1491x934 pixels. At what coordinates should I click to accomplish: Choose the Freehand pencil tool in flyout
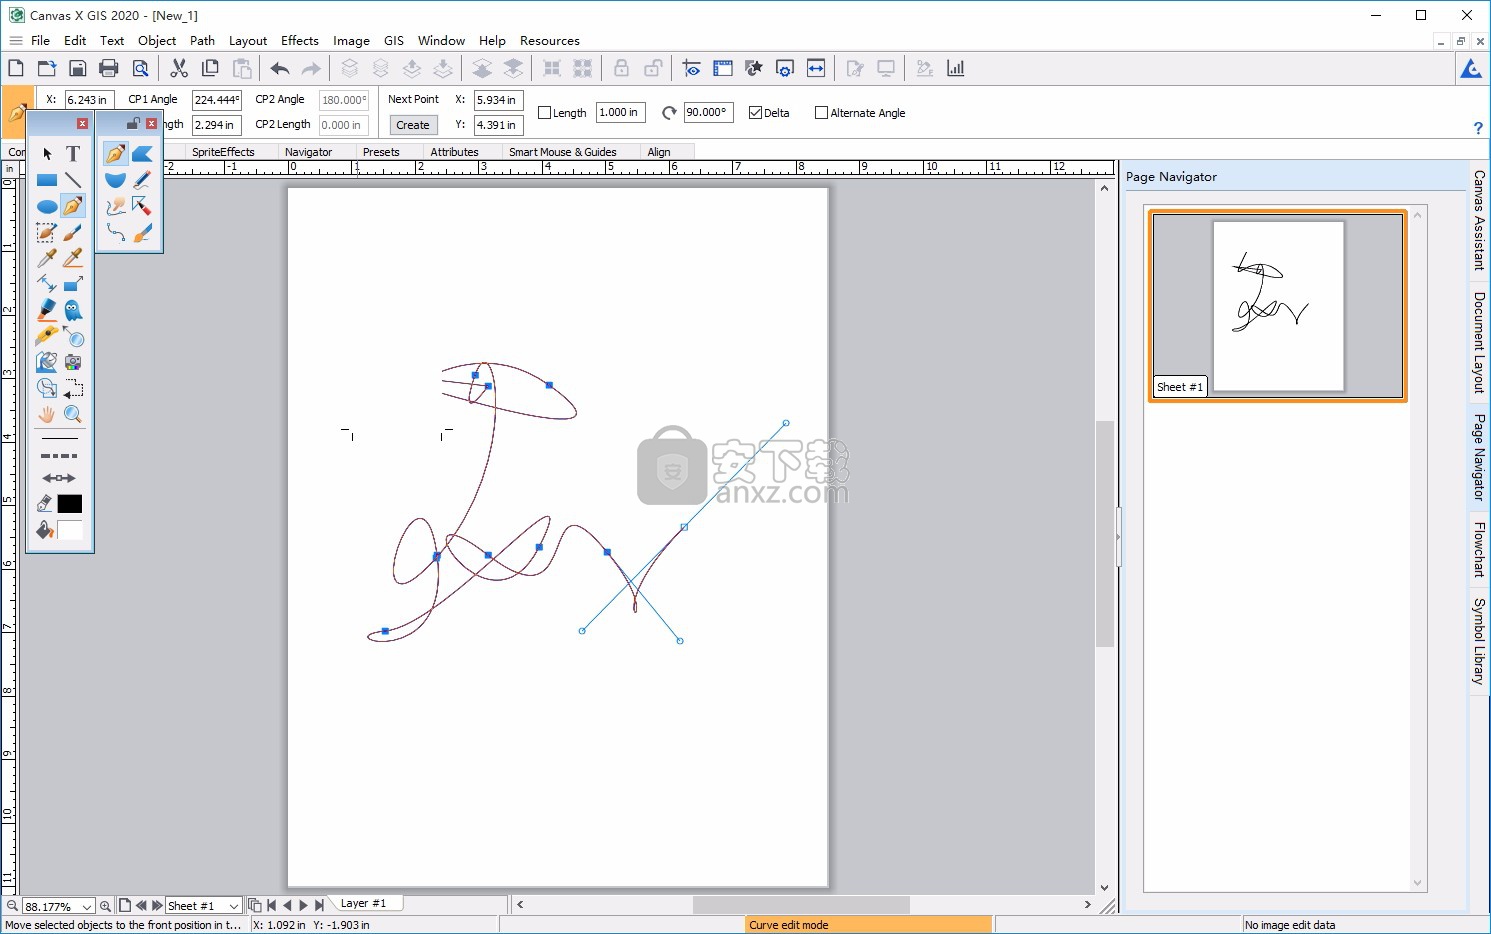click(142, 180)
